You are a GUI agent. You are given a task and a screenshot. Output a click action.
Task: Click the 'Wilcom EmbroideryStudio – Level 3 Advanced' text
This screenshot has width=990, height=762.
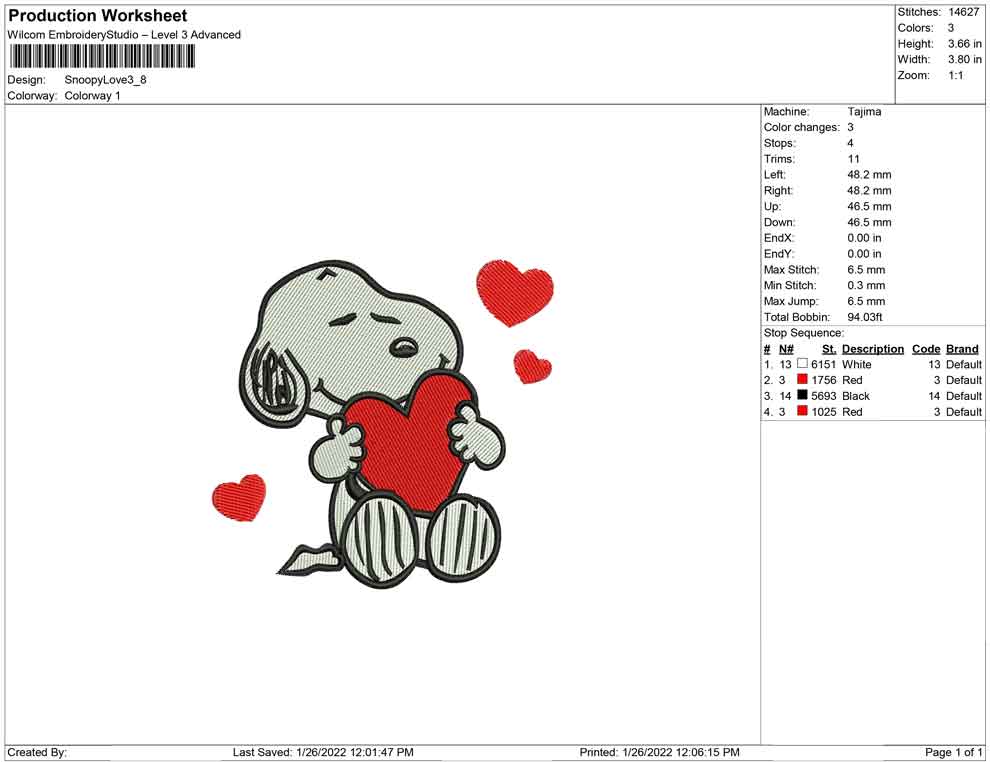[124, 35]
